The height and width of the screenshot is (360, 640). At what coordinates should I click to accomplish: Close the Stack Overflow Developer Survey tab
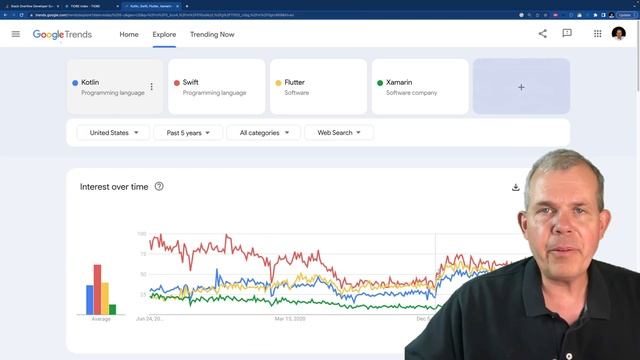pyautogui.click(x=58, y=6)
